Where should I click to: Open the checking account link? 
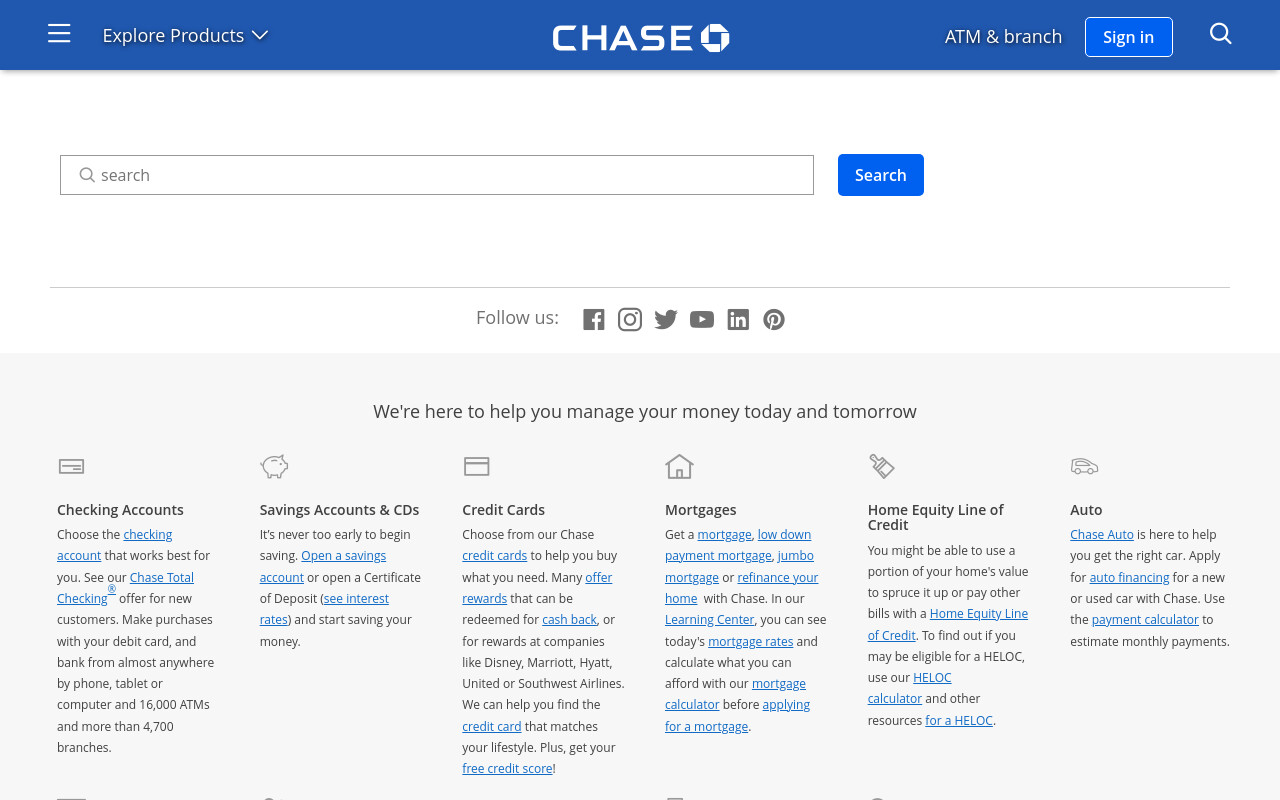point(114,545)
